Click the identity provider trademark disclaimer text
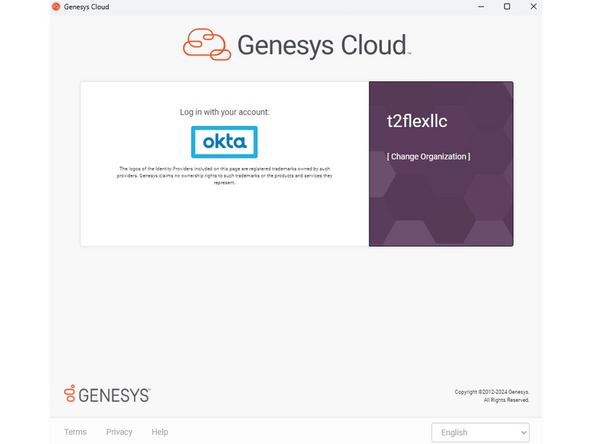 [x=225, y=176]
